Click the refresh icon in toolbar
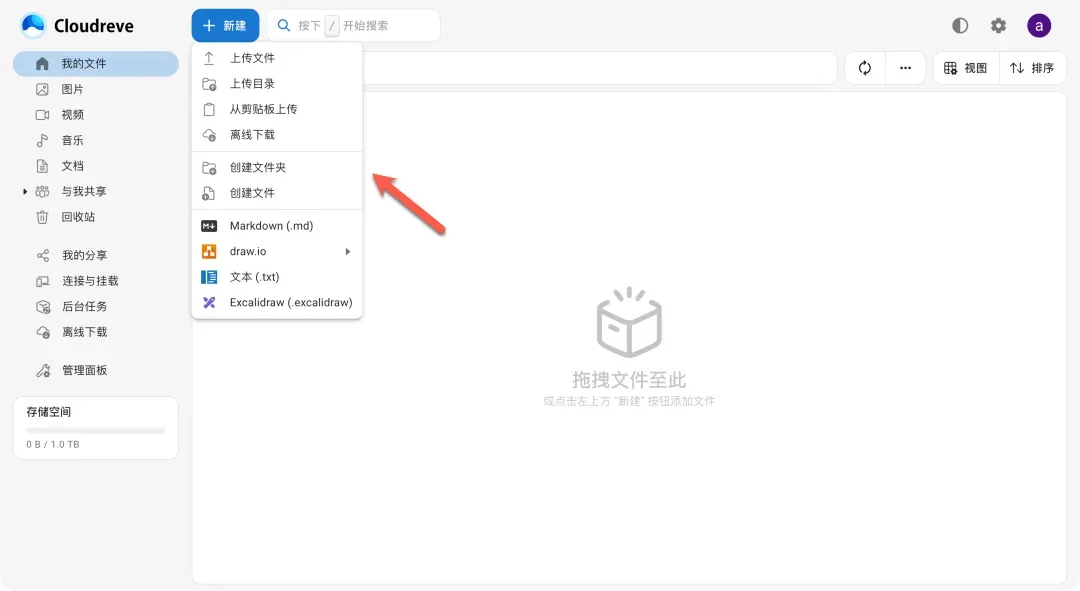This screenshot has height=591, width=1080. point(864,68)
